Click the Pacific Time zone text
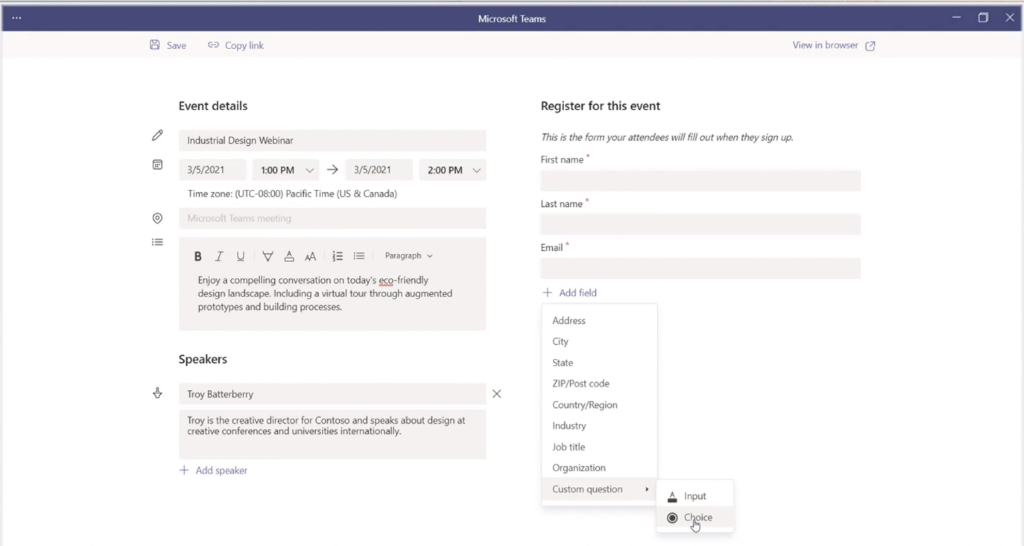The width and height of the screenshot is (1024, 546). click(293, 194)
